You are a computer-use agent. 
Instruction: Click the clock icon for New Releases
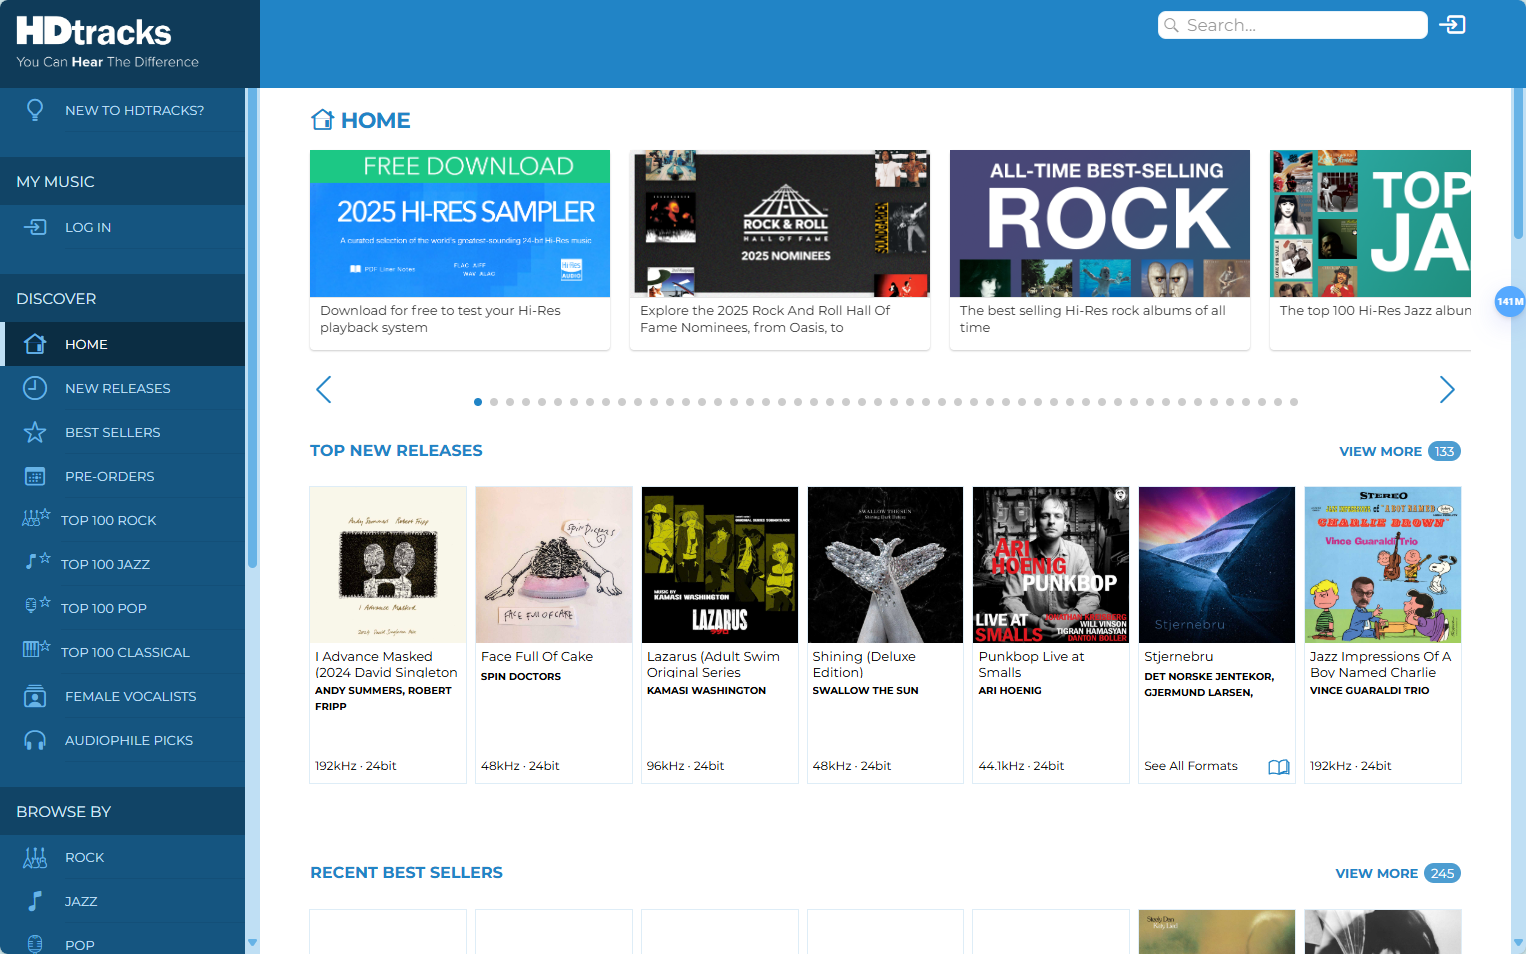tap(35, 388)
